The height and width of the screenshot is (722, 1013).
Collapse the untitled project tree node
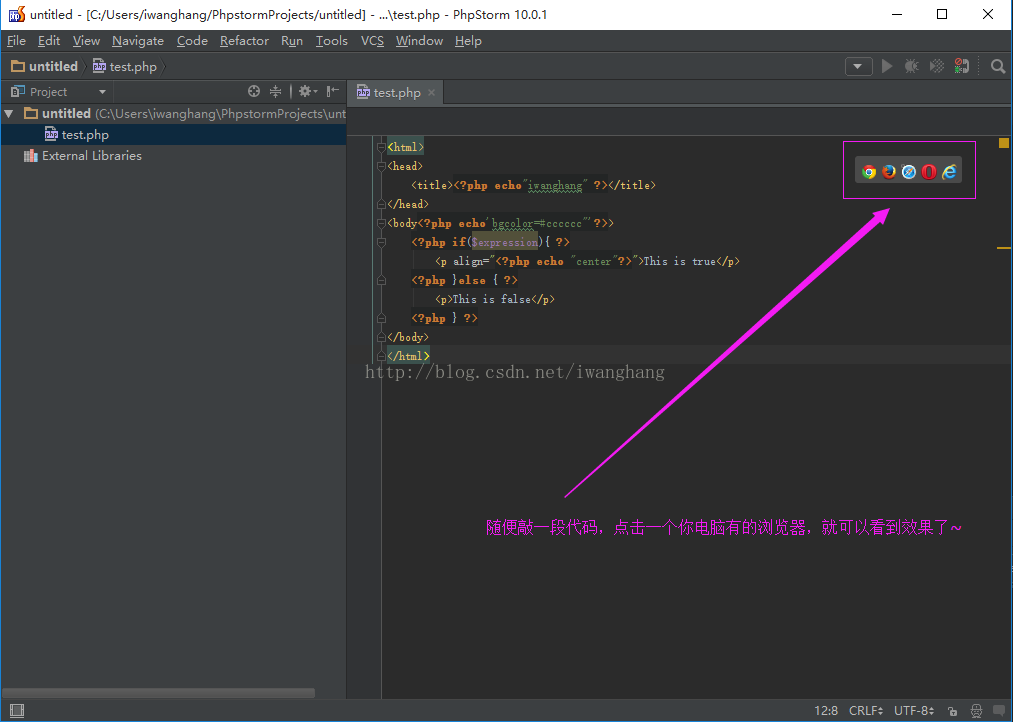9,114
